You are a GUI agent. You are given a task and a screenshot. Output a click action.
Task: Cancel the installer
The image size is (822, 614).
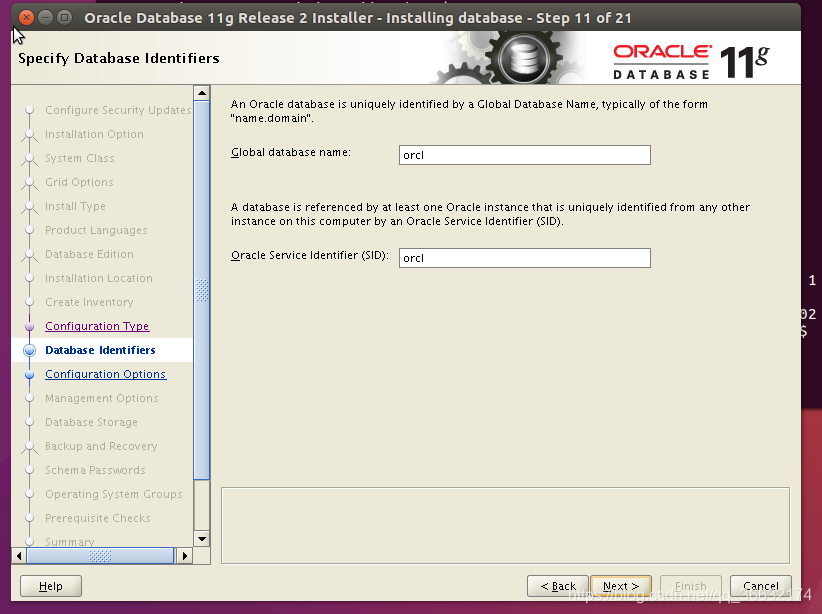(x=761, y=586)
